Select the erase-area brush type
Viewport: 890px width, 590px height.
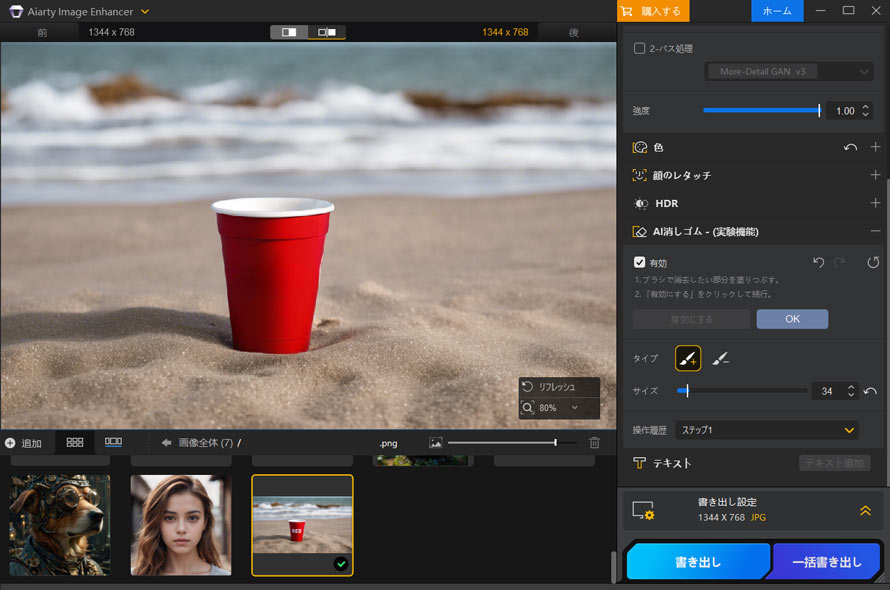[x=720, y=358]
